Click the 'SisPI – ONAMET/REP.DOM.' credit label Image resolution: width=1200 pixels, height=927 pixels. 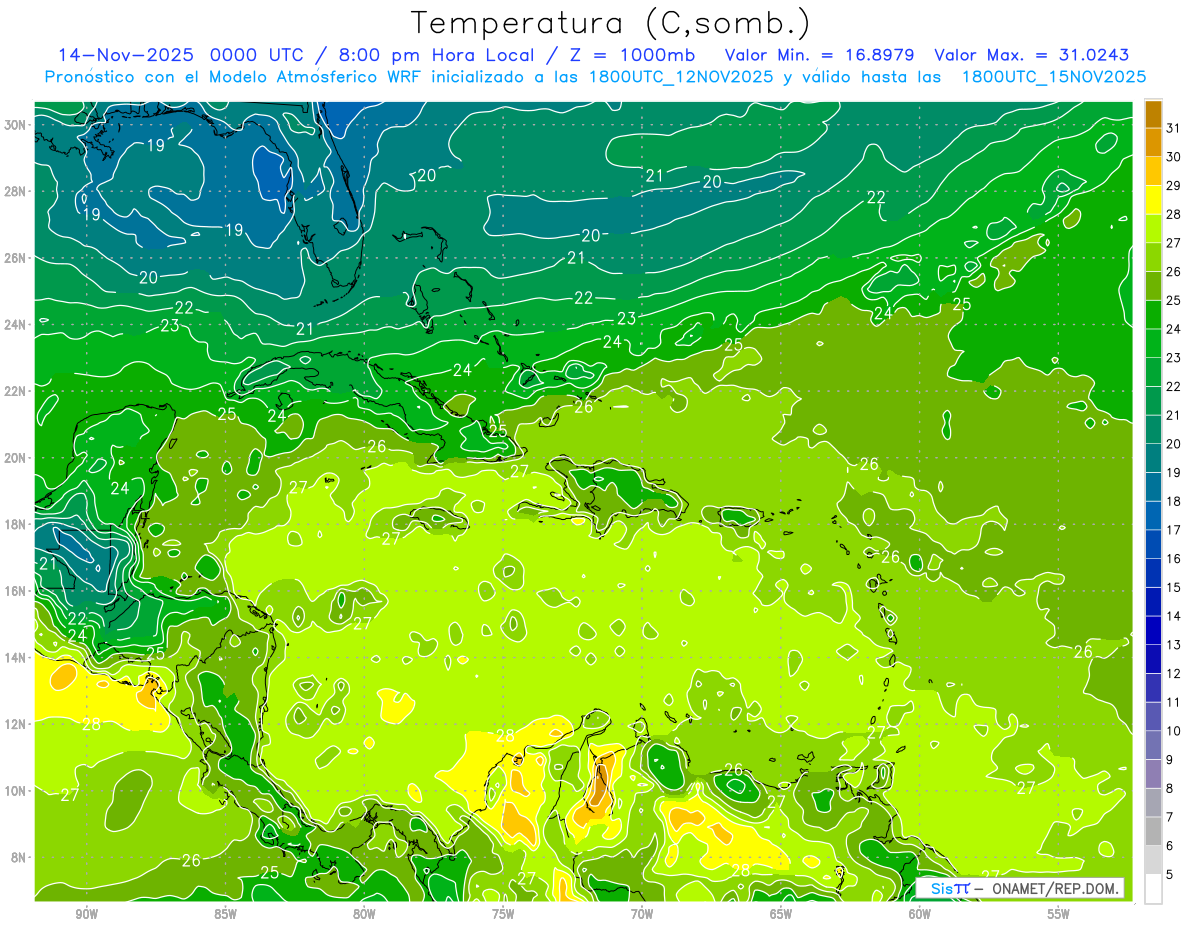click(x=1021, y=888)
